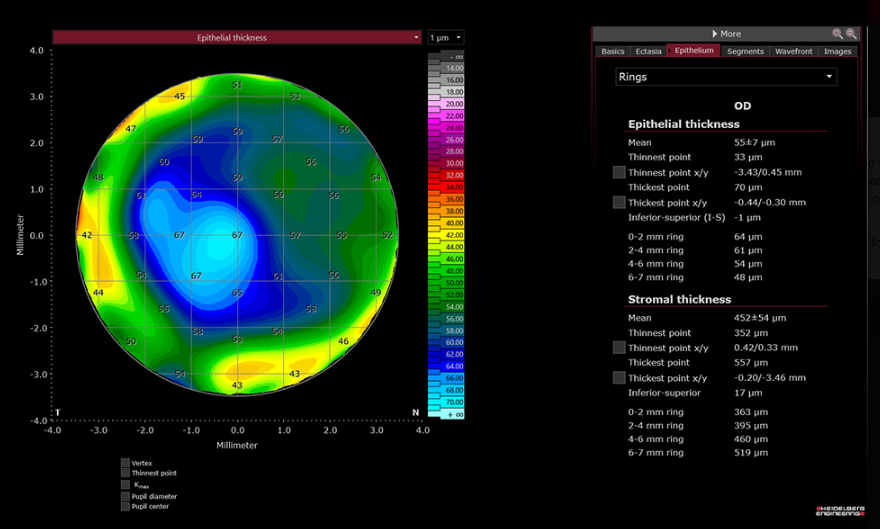Open the Rings display dropdown
The height and width of the screenshot is (529, 880).
pos(725,77)
